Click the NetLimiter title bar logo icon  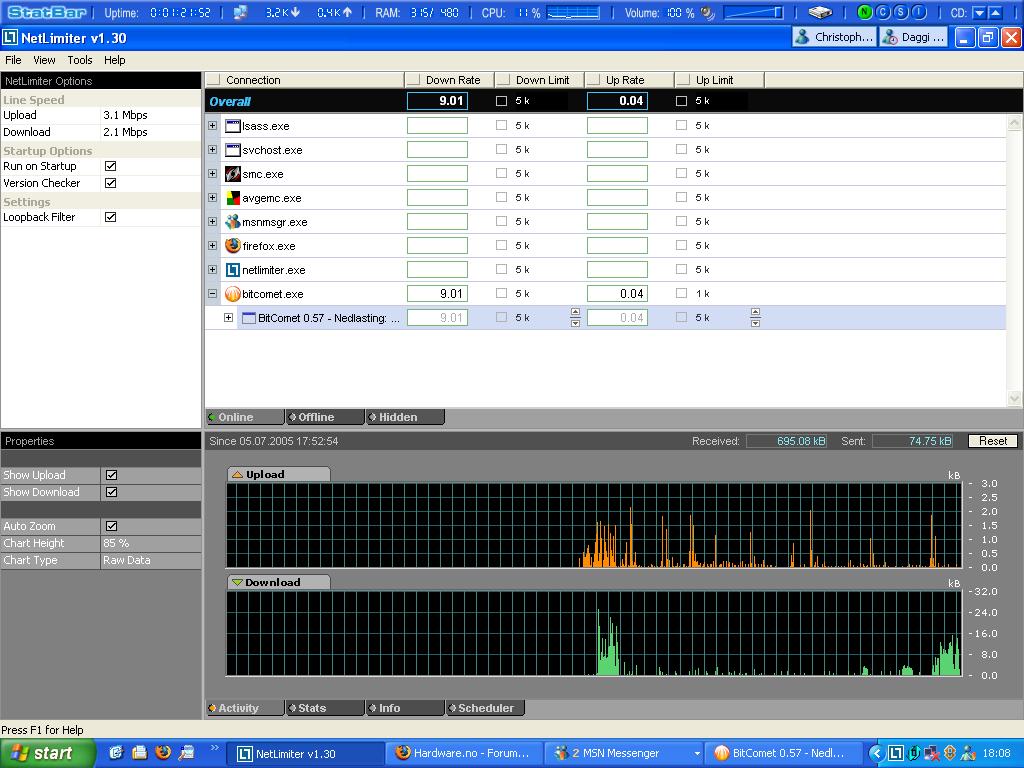10,38
